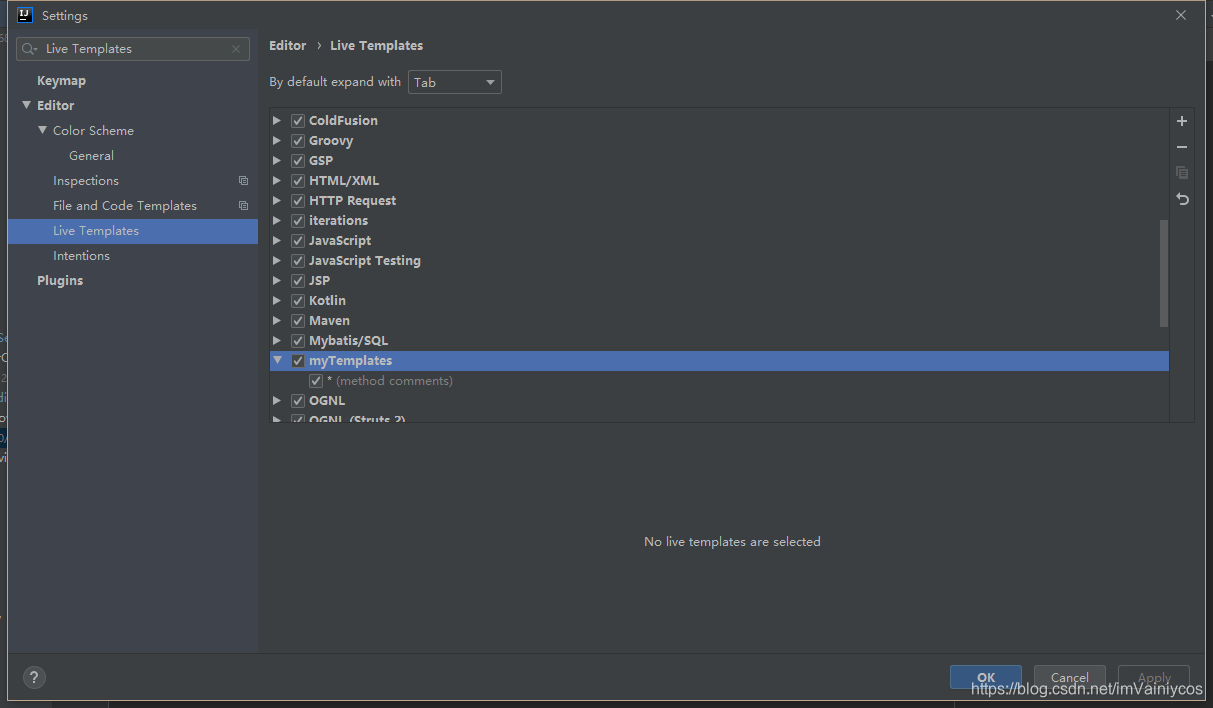The width and height of the screenshot is (1213, 708).
Task: Click the remove template minus icon
Action: pyautogui.click(x=1182, y=147)
